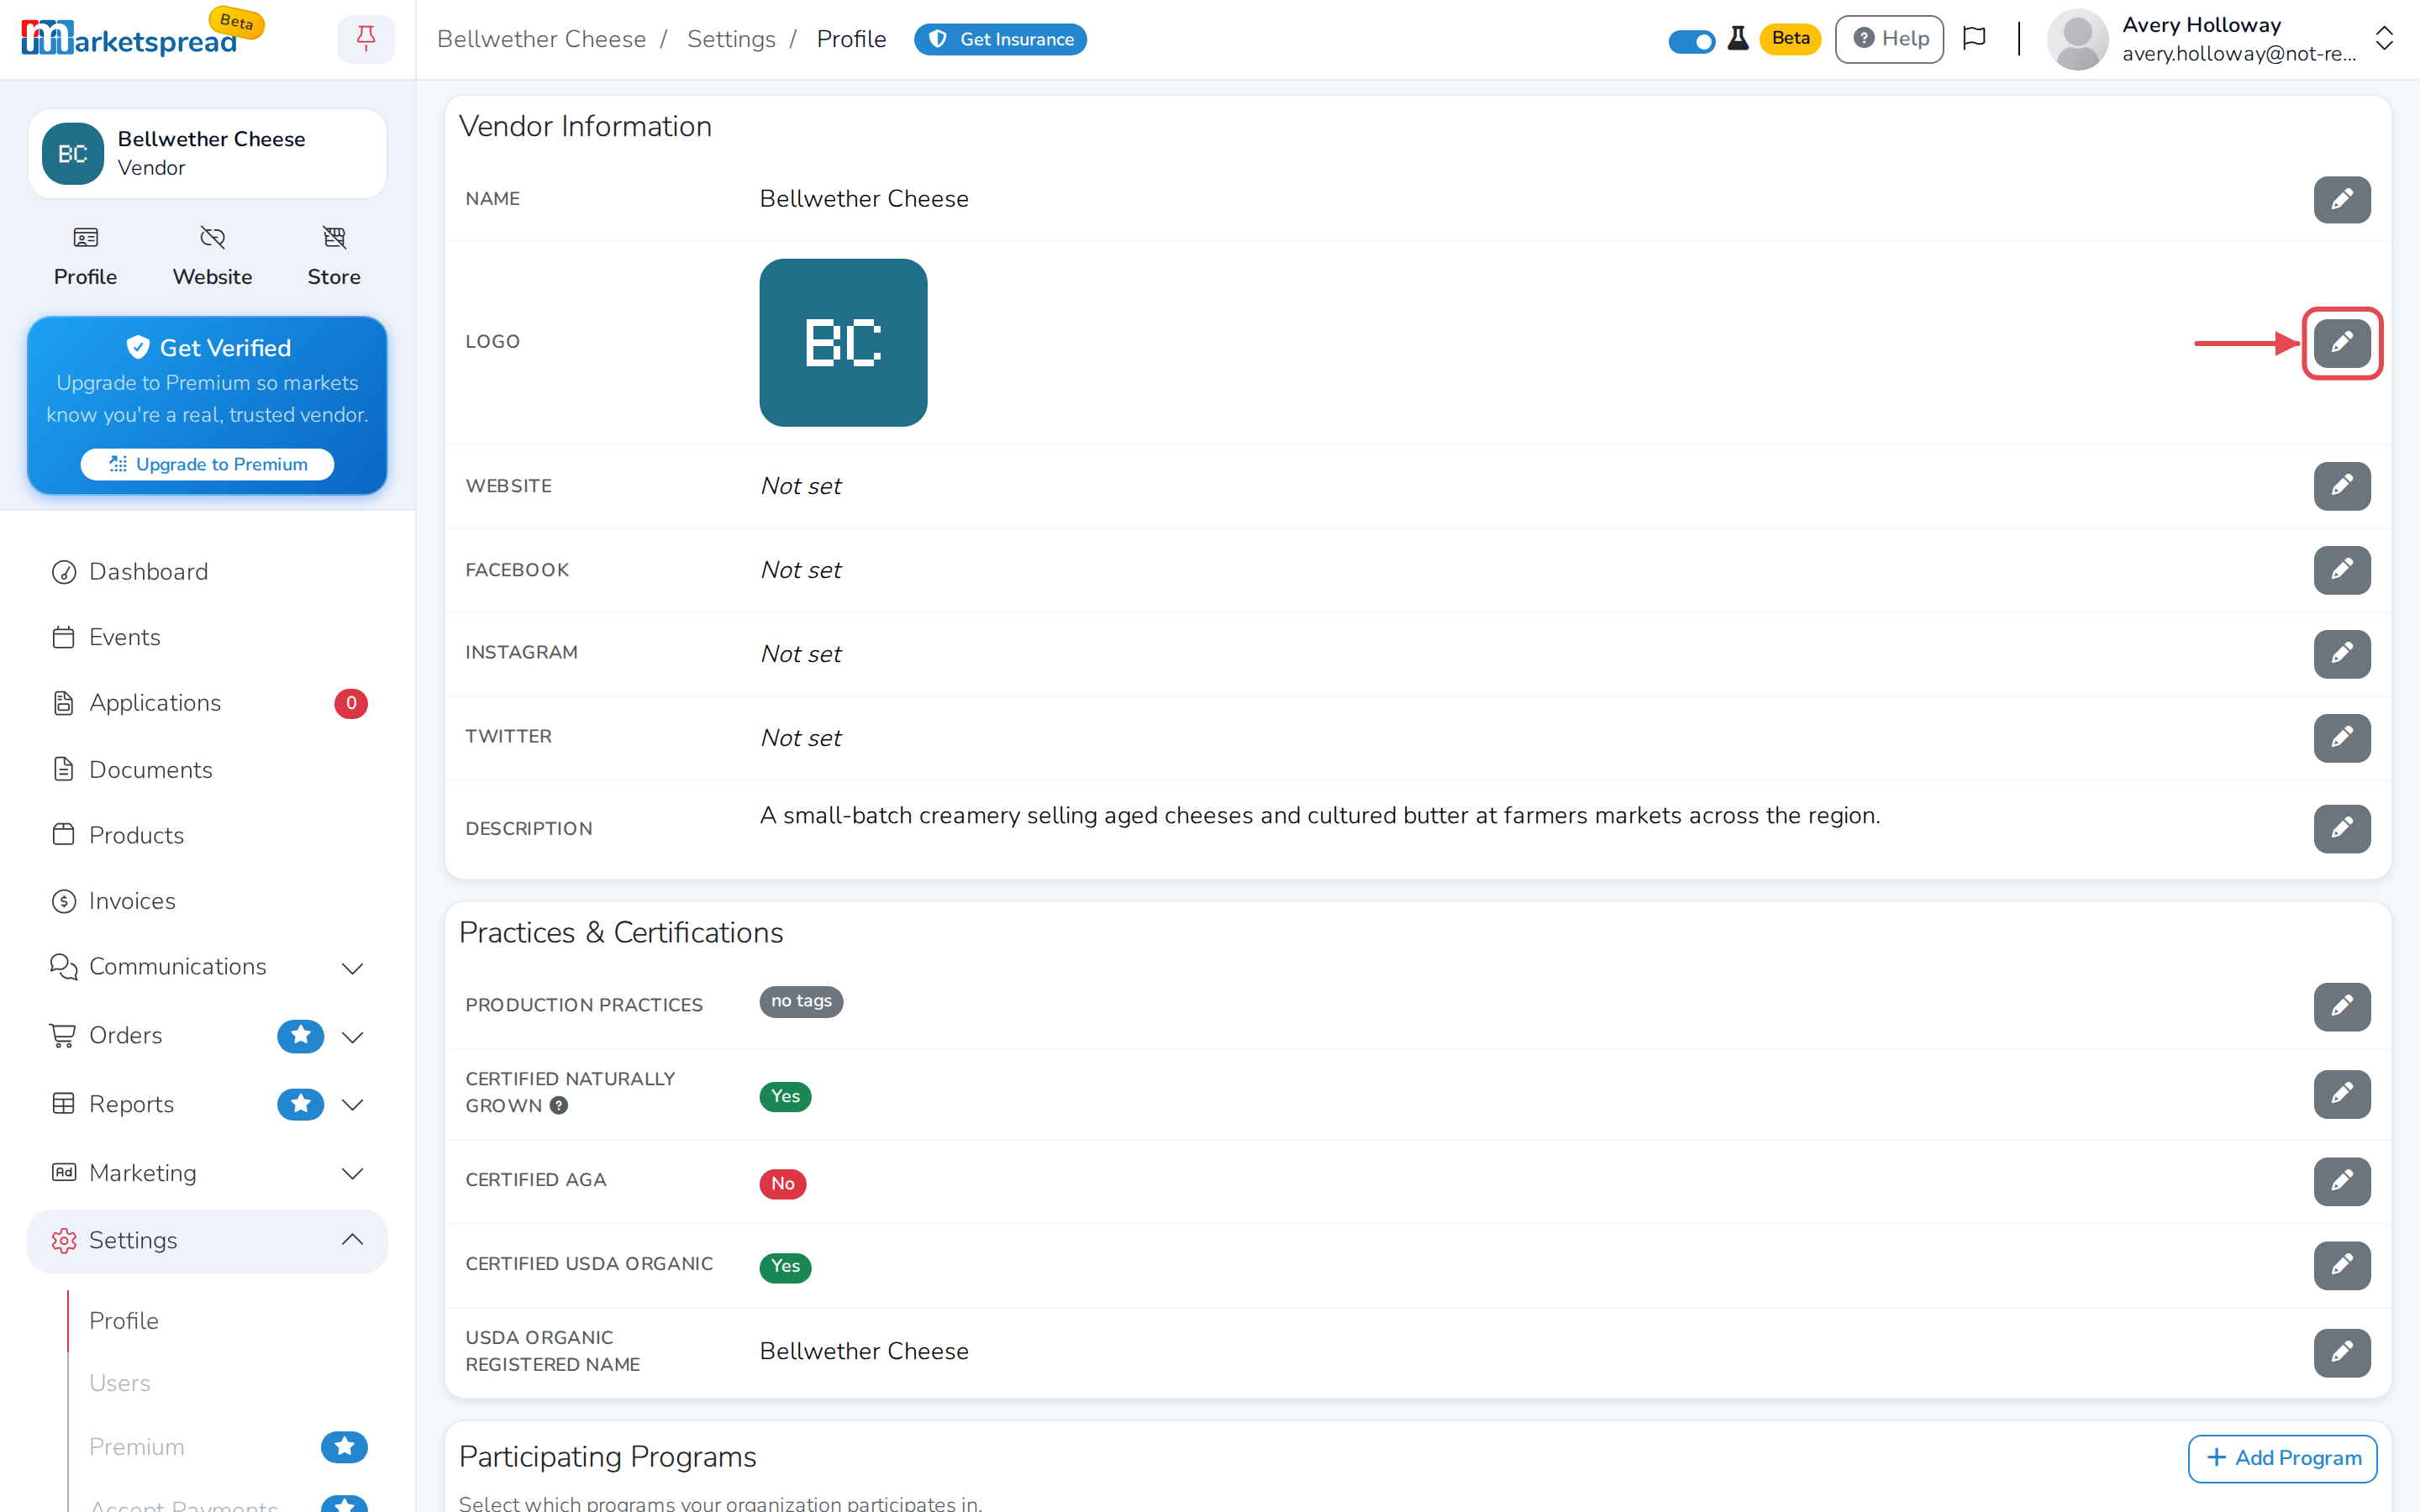2420x1512 pixels.
Task: Expand the Marketing submenu
Action: pyautogui.click(x=352, y=1173)
